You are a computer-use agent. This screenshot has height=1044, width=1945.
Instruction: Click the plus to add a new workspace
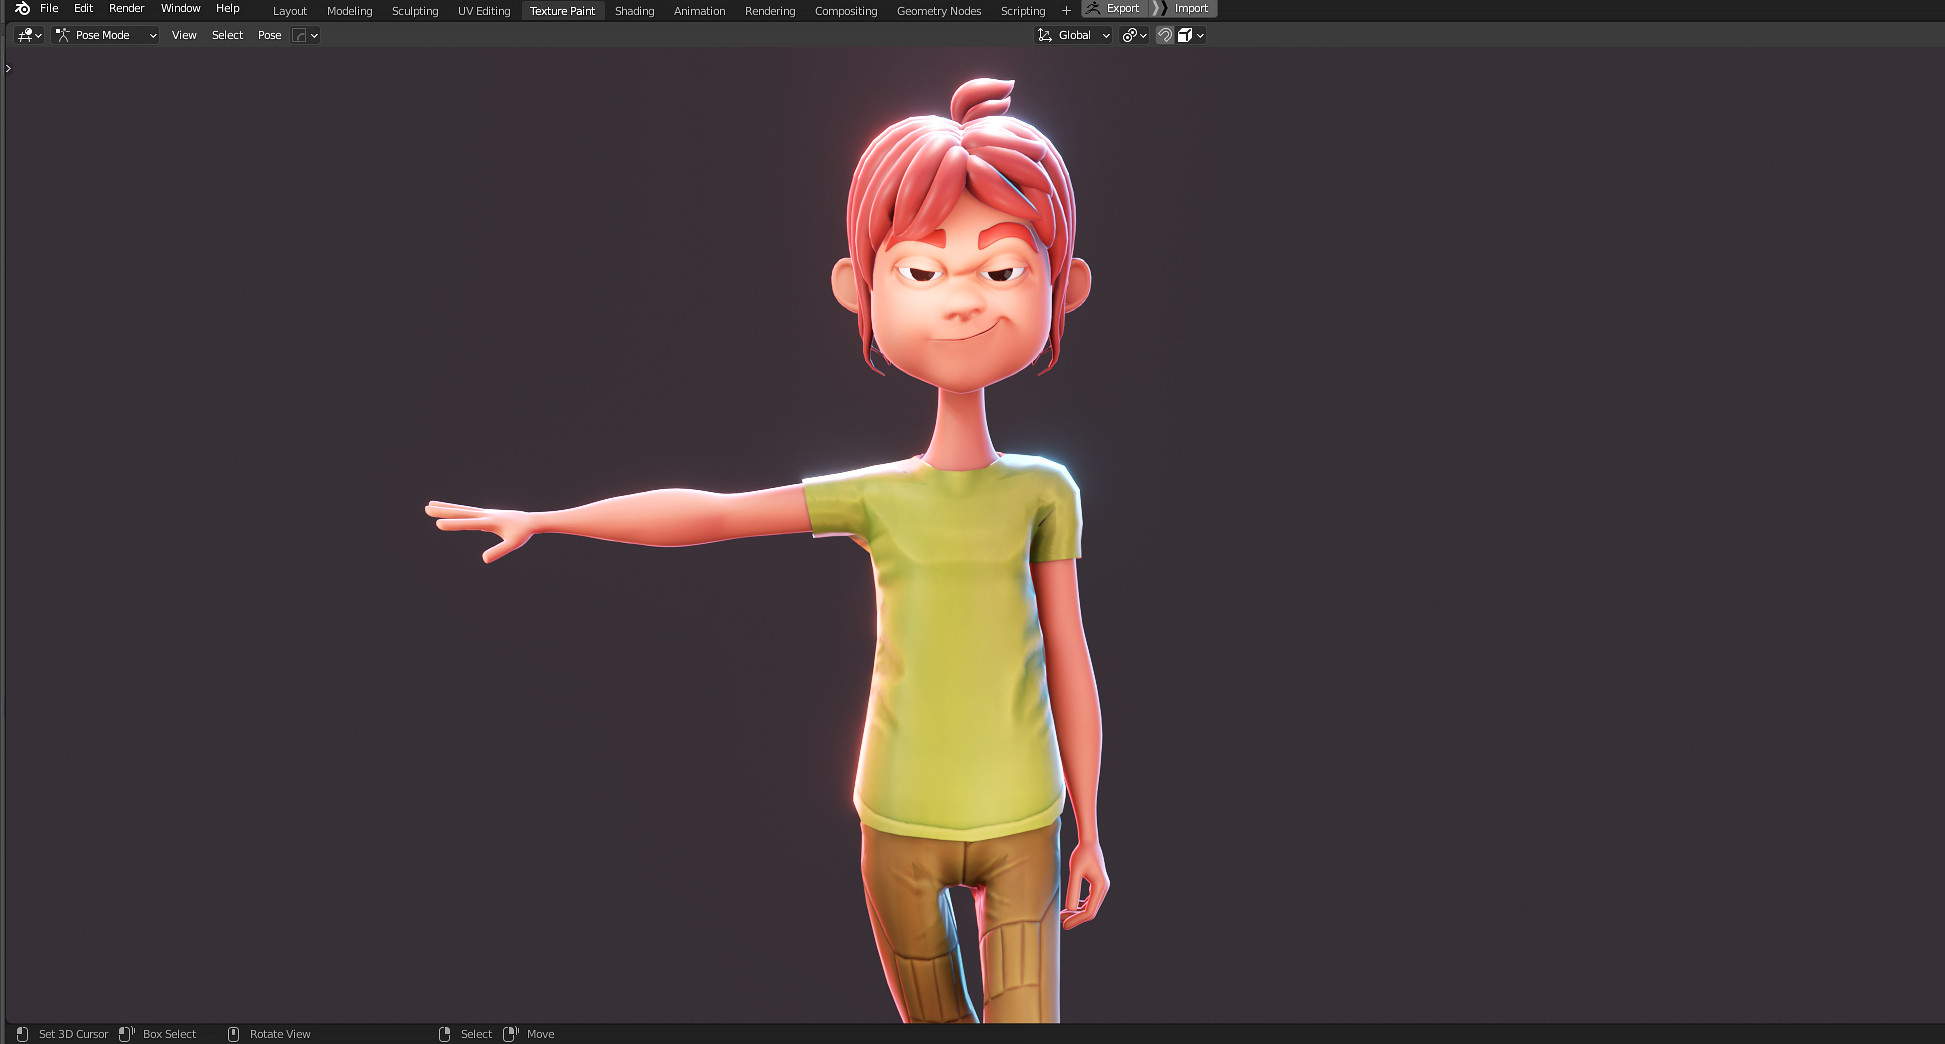point(1066,10)
